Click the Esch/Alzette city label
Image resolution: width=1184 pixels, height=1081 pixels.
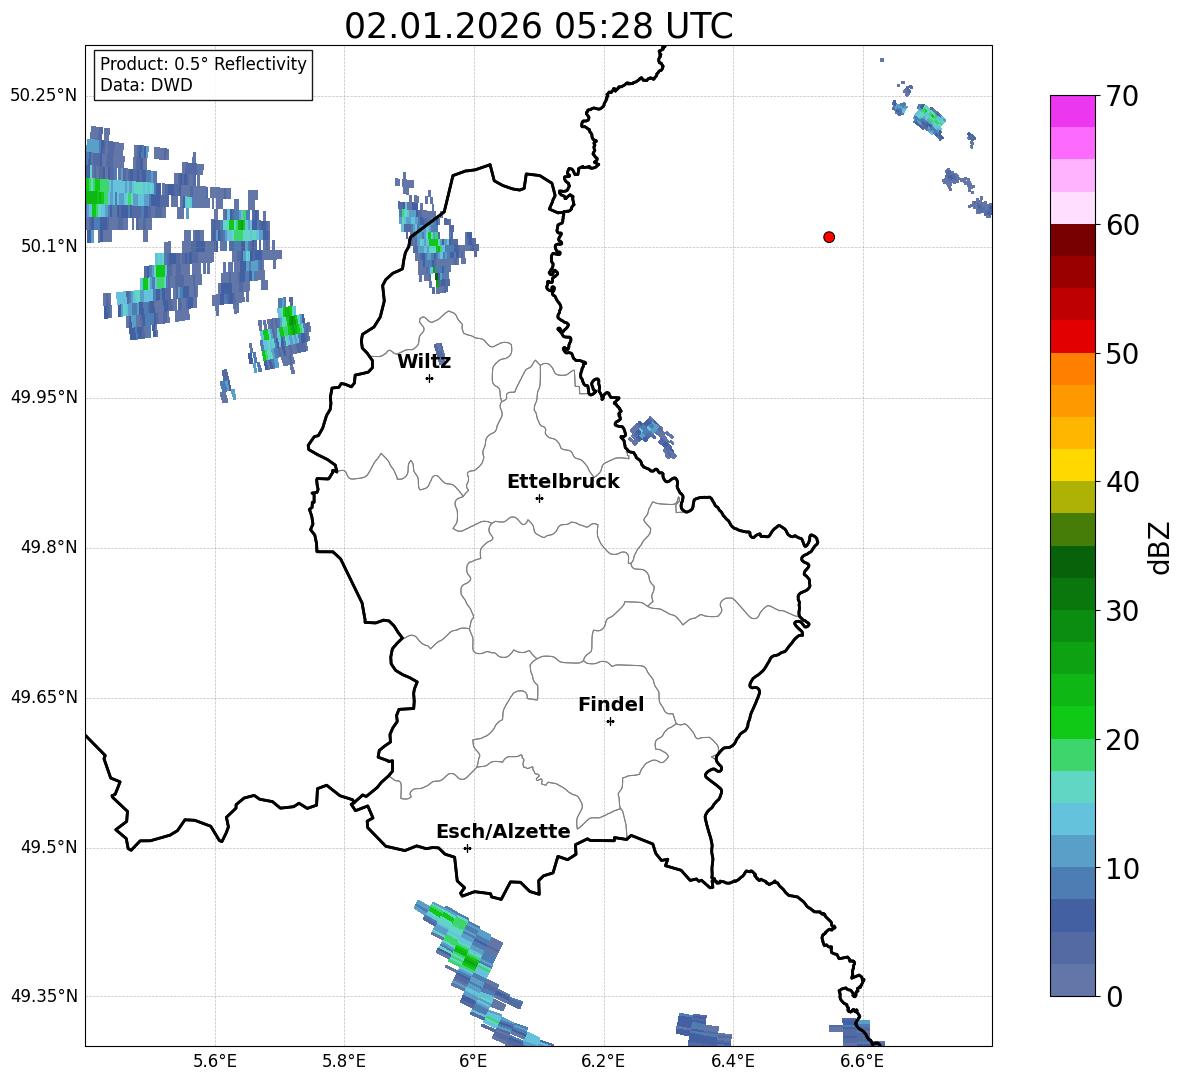[504, 831]
